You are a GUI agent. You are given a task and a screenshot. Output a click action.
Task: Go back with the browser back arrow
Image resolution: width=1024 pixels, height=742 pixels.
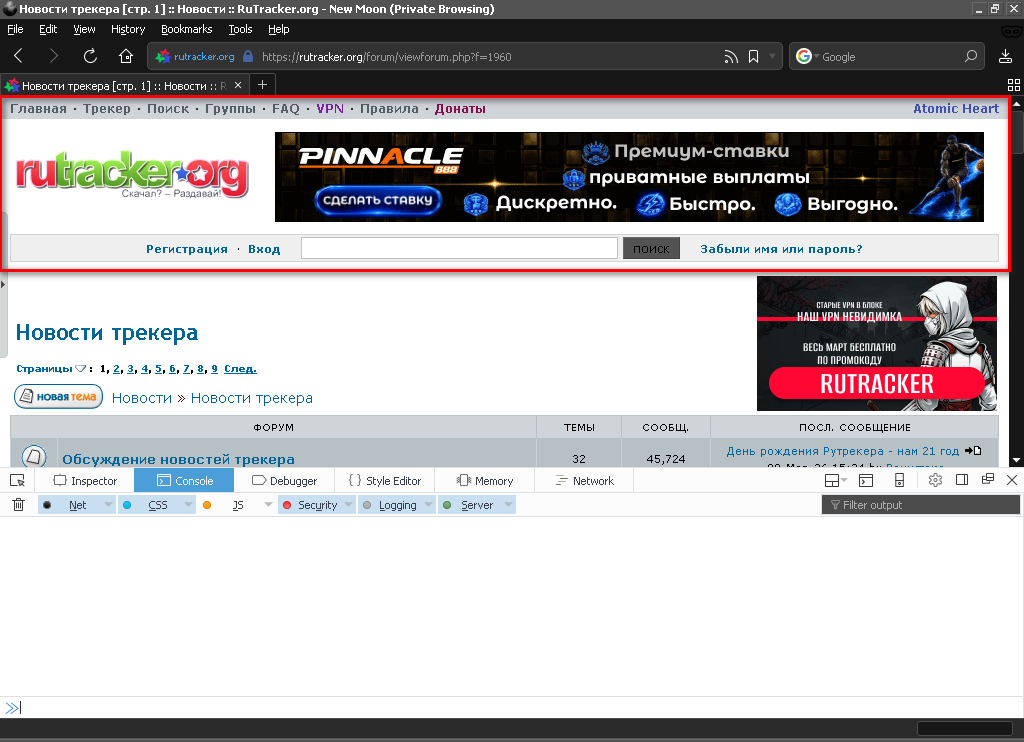click(x=19, y=56)
